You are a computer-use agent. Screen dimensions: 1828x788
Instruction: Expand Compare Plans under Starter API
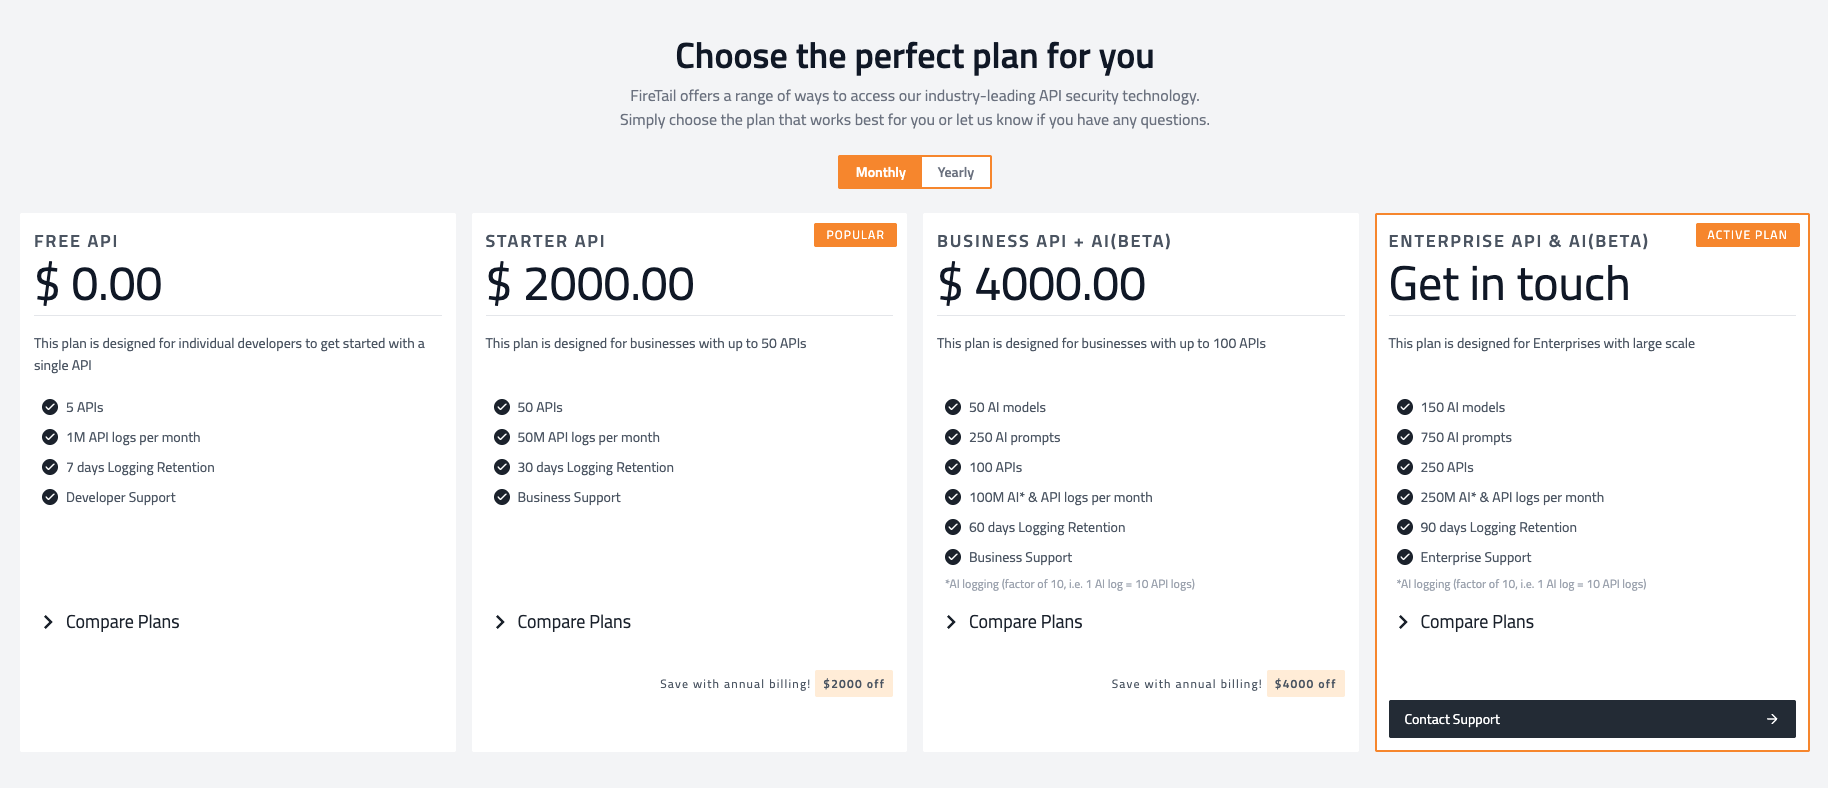pos(573,622)
